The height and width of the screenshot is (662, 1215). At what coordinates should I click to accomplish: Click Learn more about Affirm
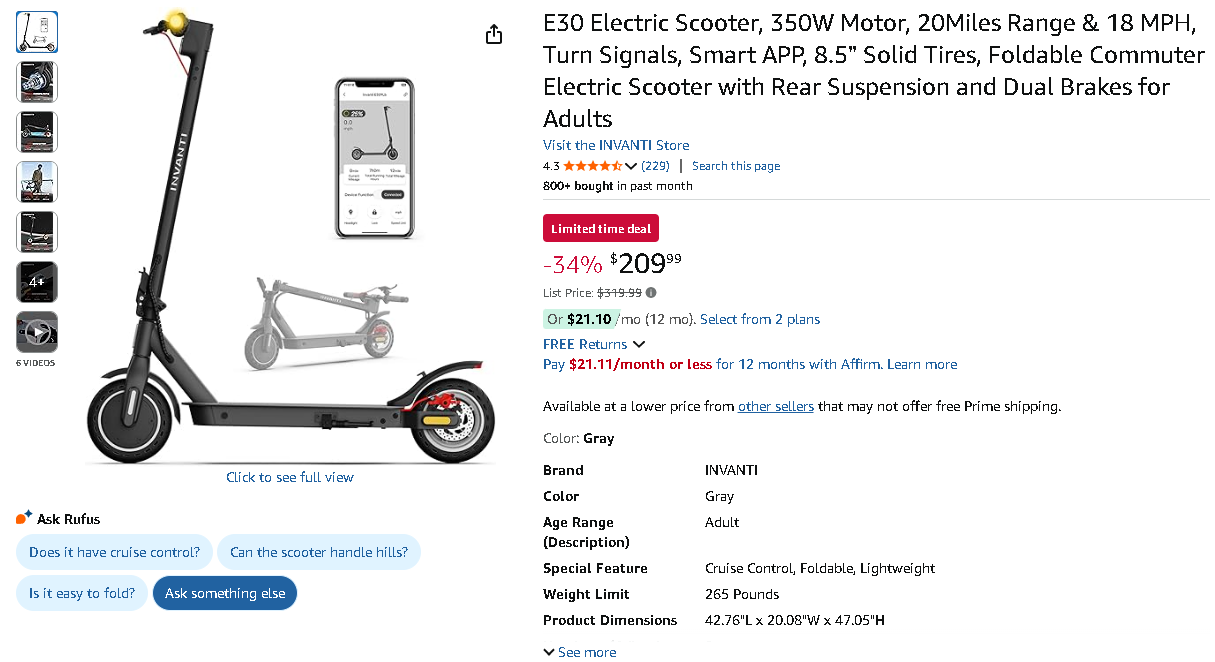click(x=922, y=364)
